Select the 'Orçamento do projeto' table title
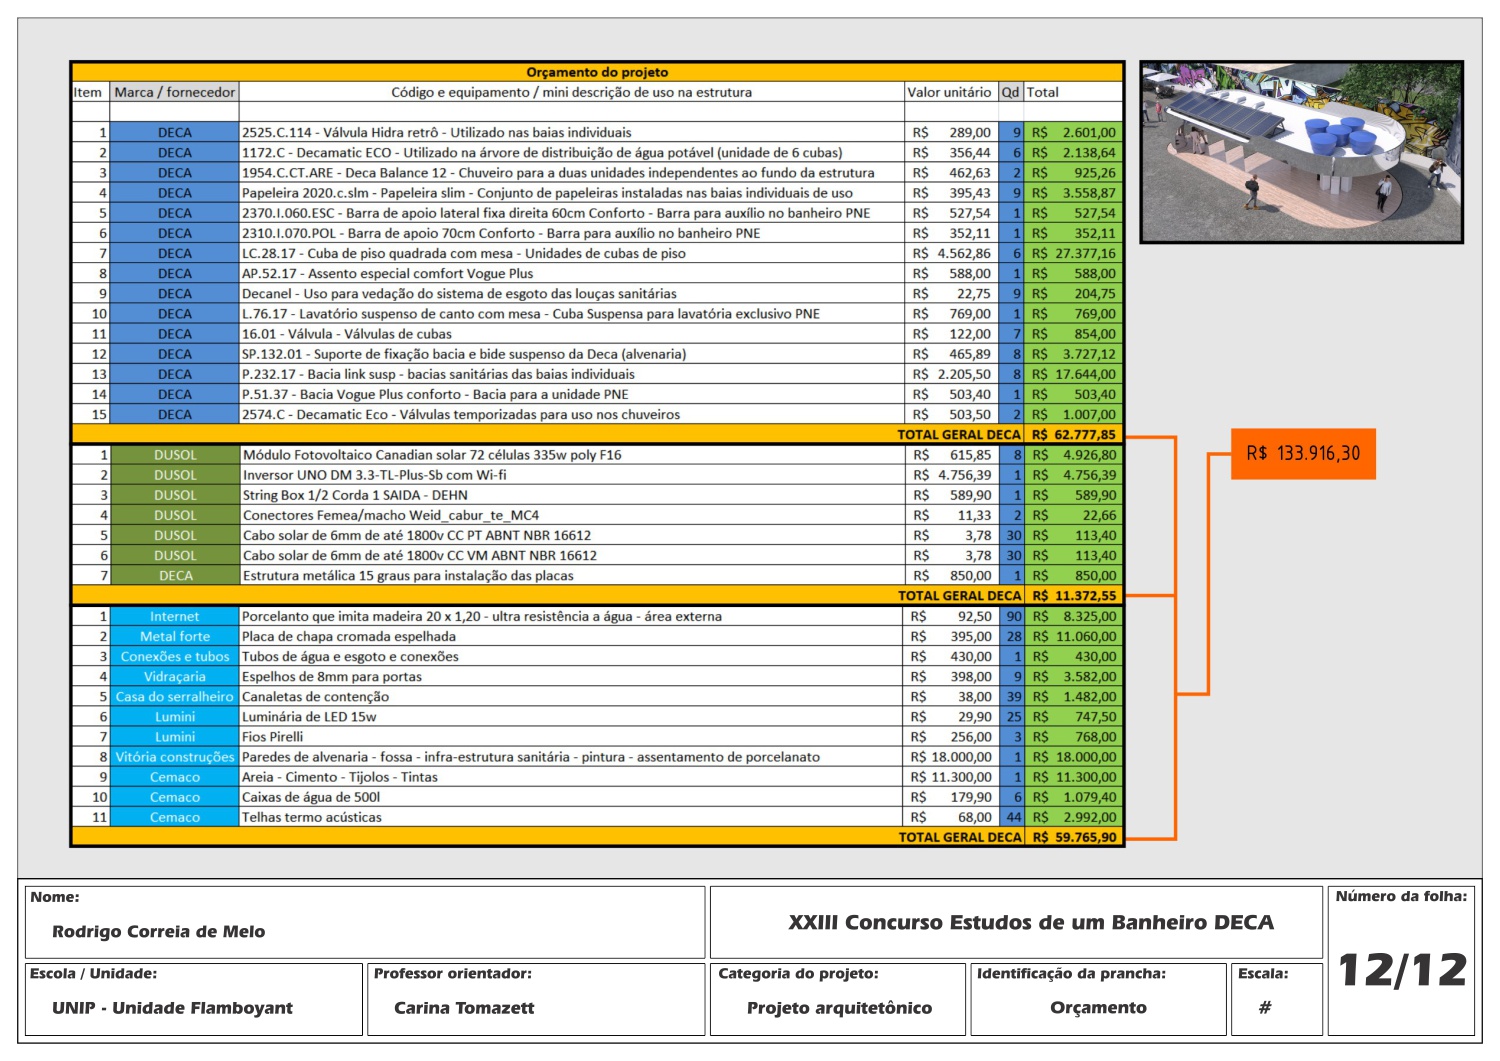 pos(597,72)
